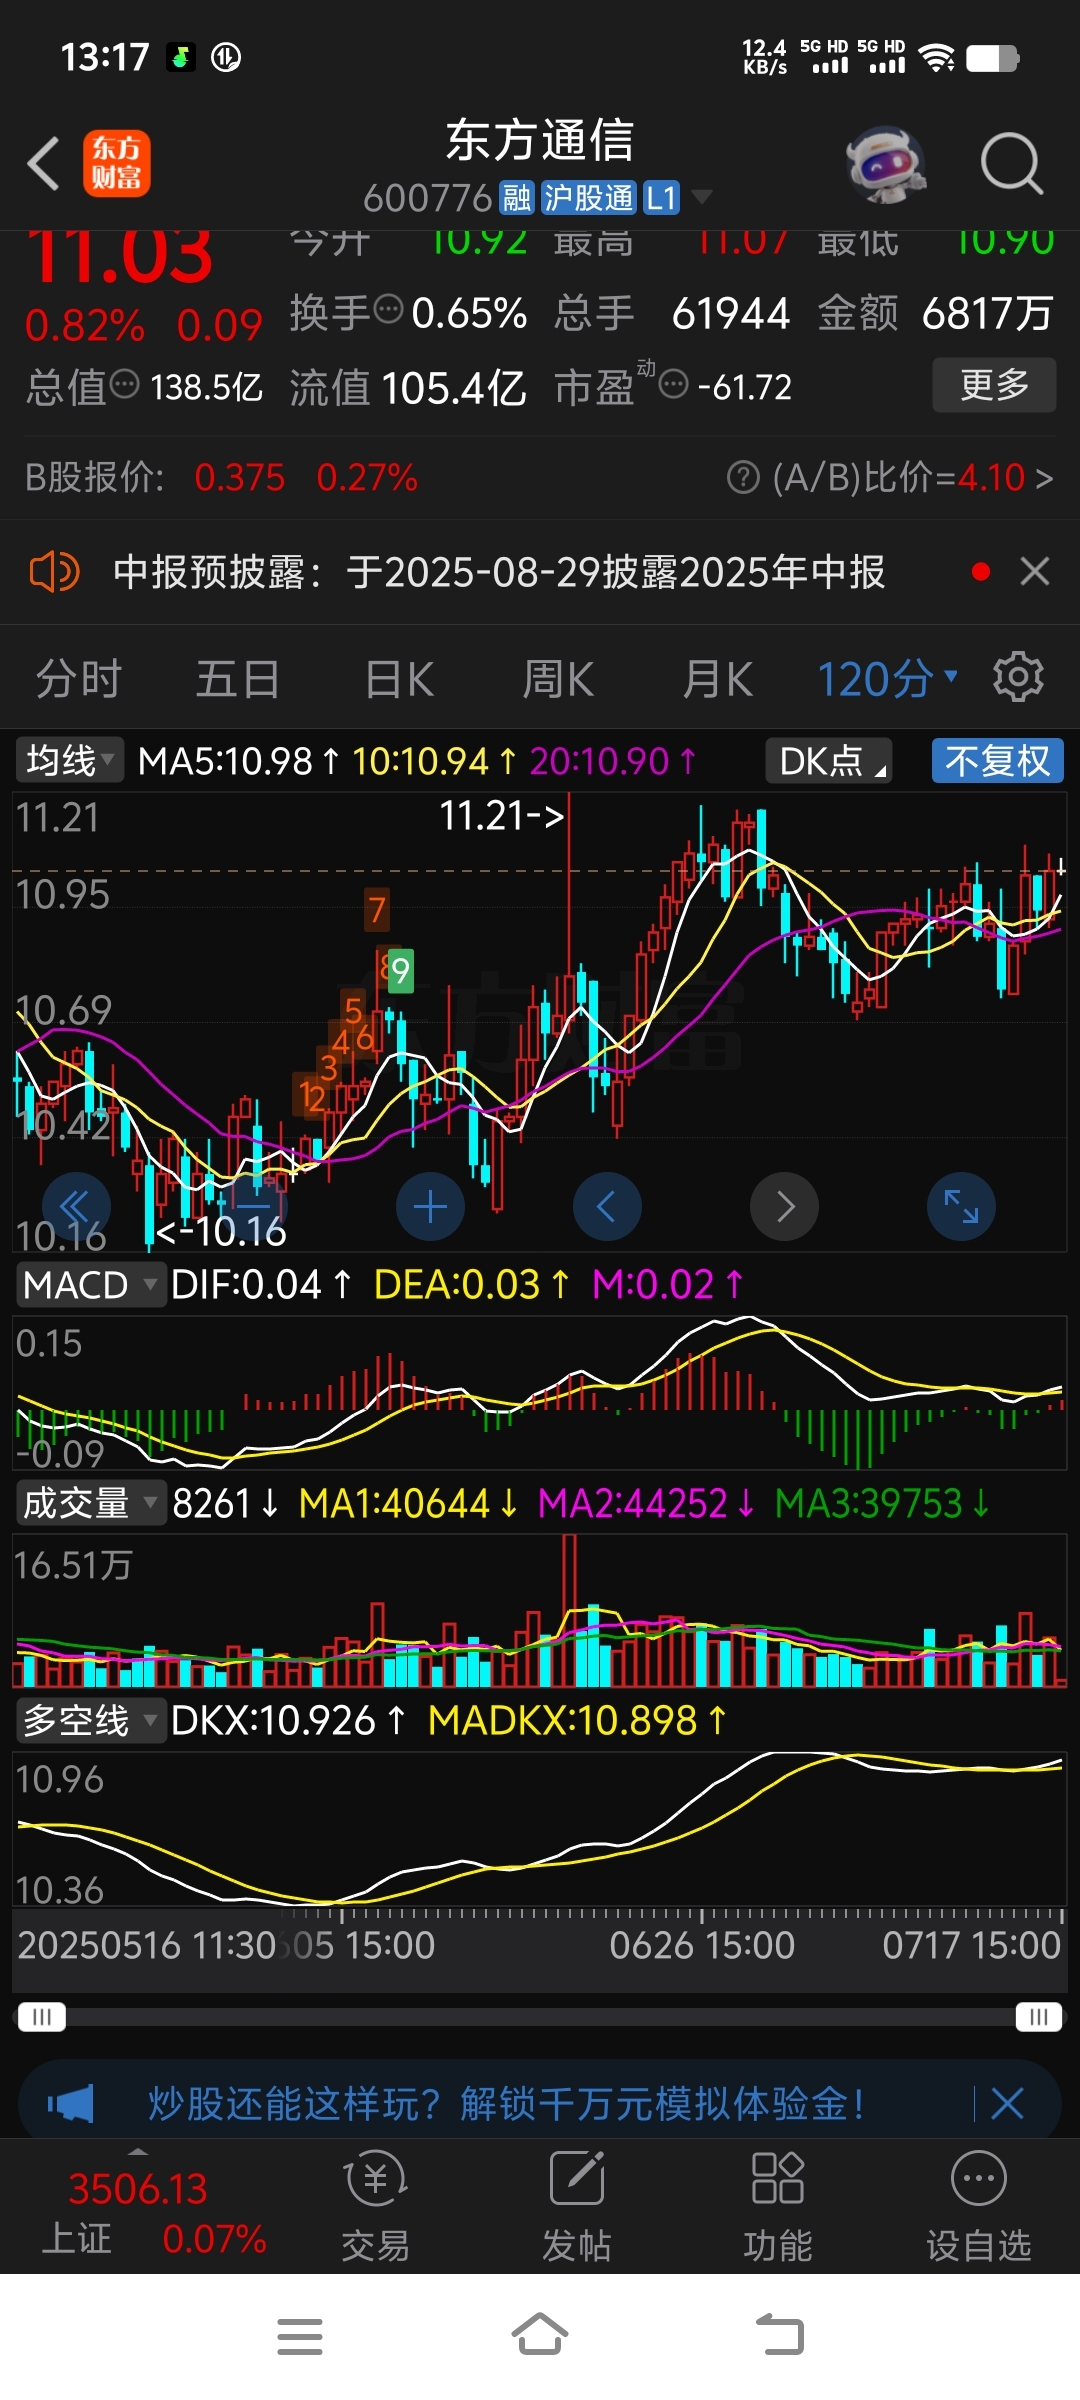
Task: Tap the L1 level badge
Action: (x=661, y=198)
